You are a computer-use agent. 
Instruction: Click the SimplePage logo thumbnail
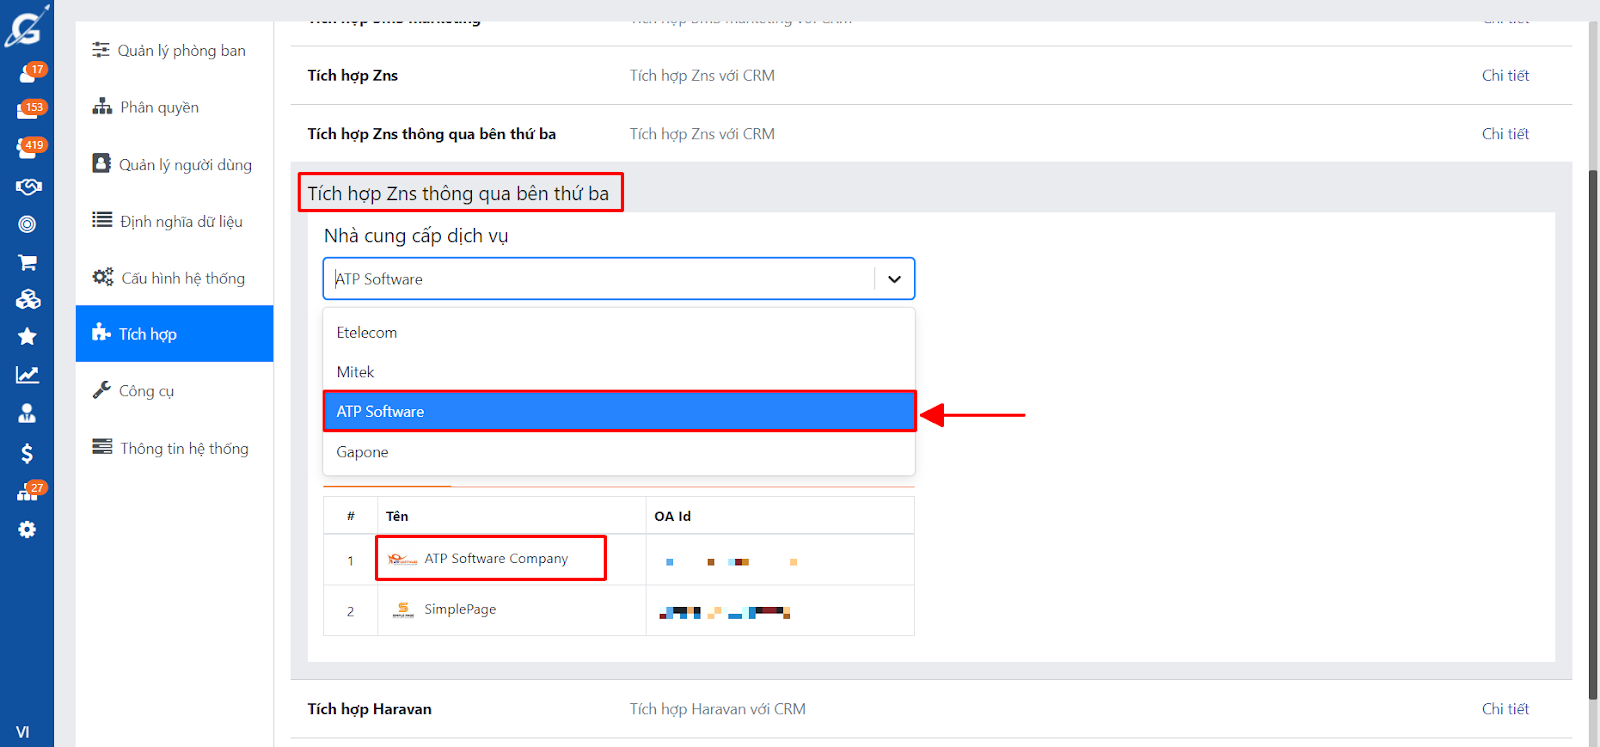tap(403, 610)
